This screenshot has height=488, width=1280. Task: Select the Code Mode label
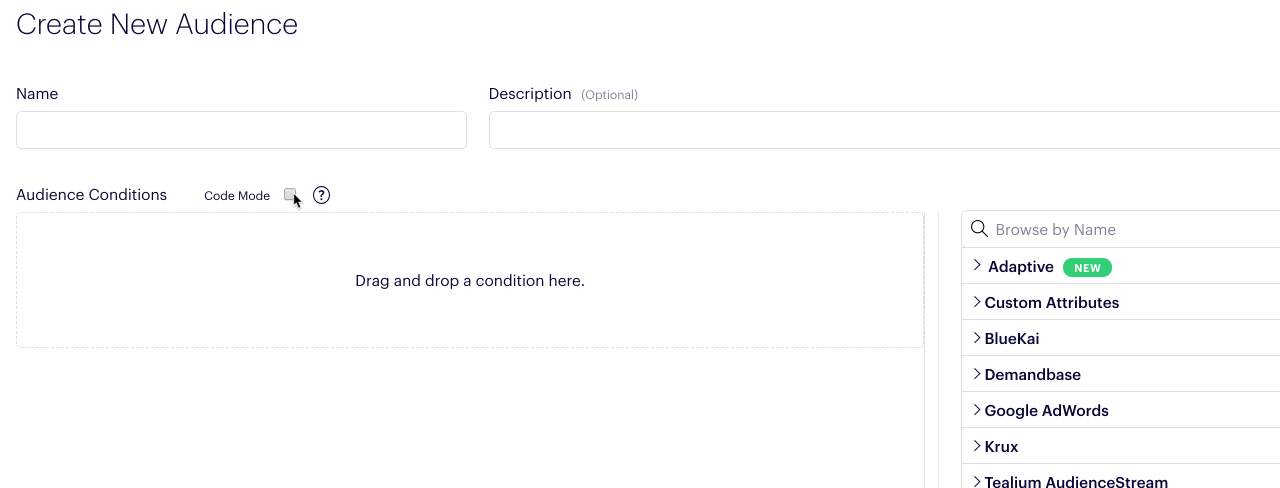[x=237, y=196]
